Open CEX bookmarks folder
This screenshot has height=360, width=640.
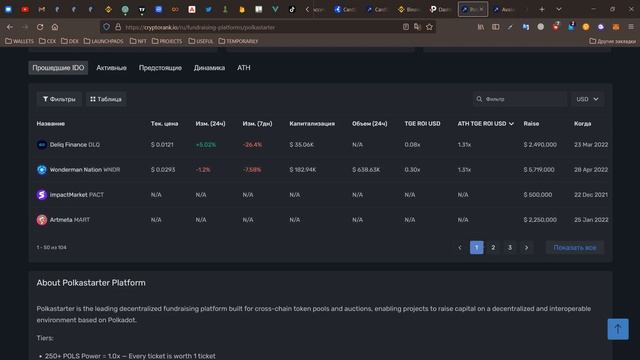tap(47, 41)
